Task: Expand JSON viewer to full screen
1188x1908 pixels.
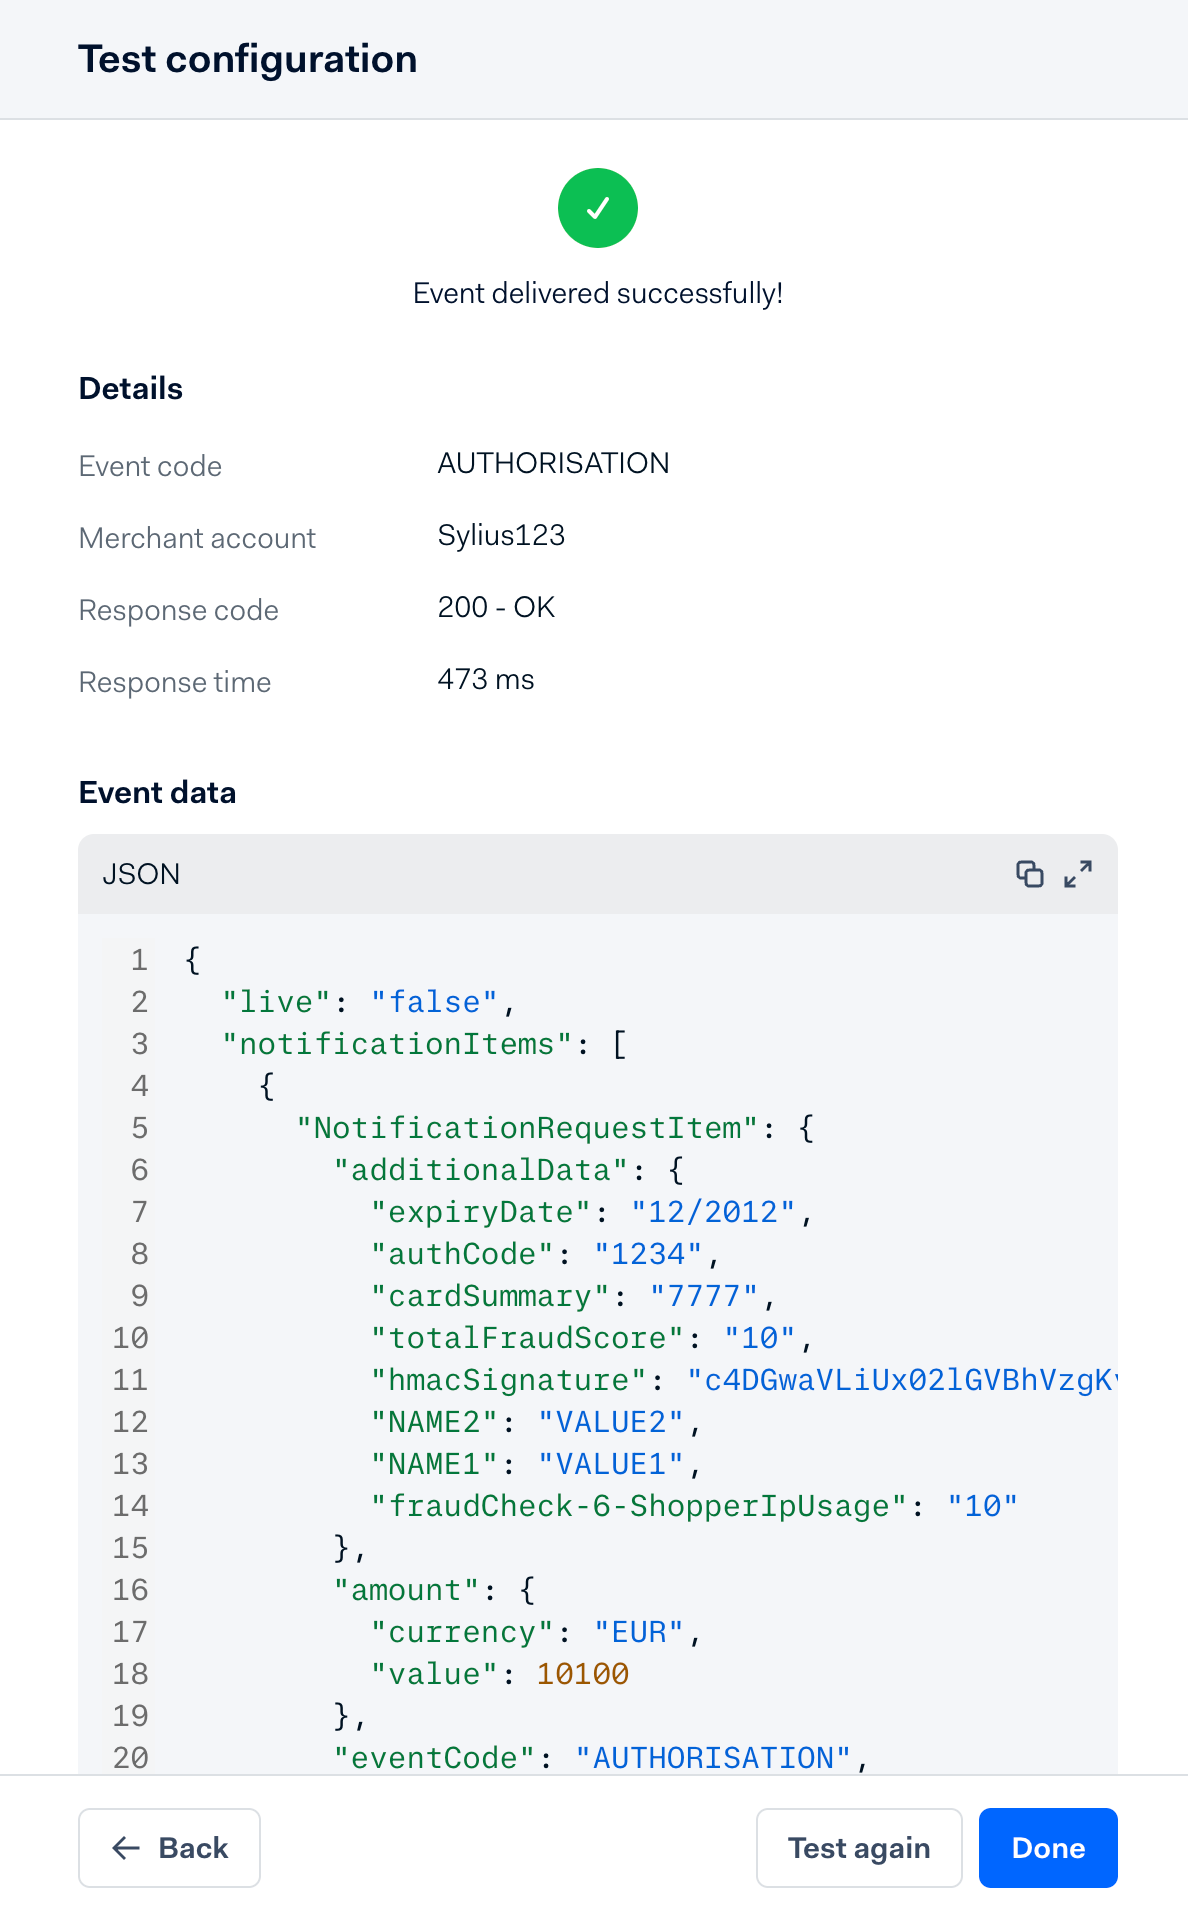Action: click(1077, 874)
